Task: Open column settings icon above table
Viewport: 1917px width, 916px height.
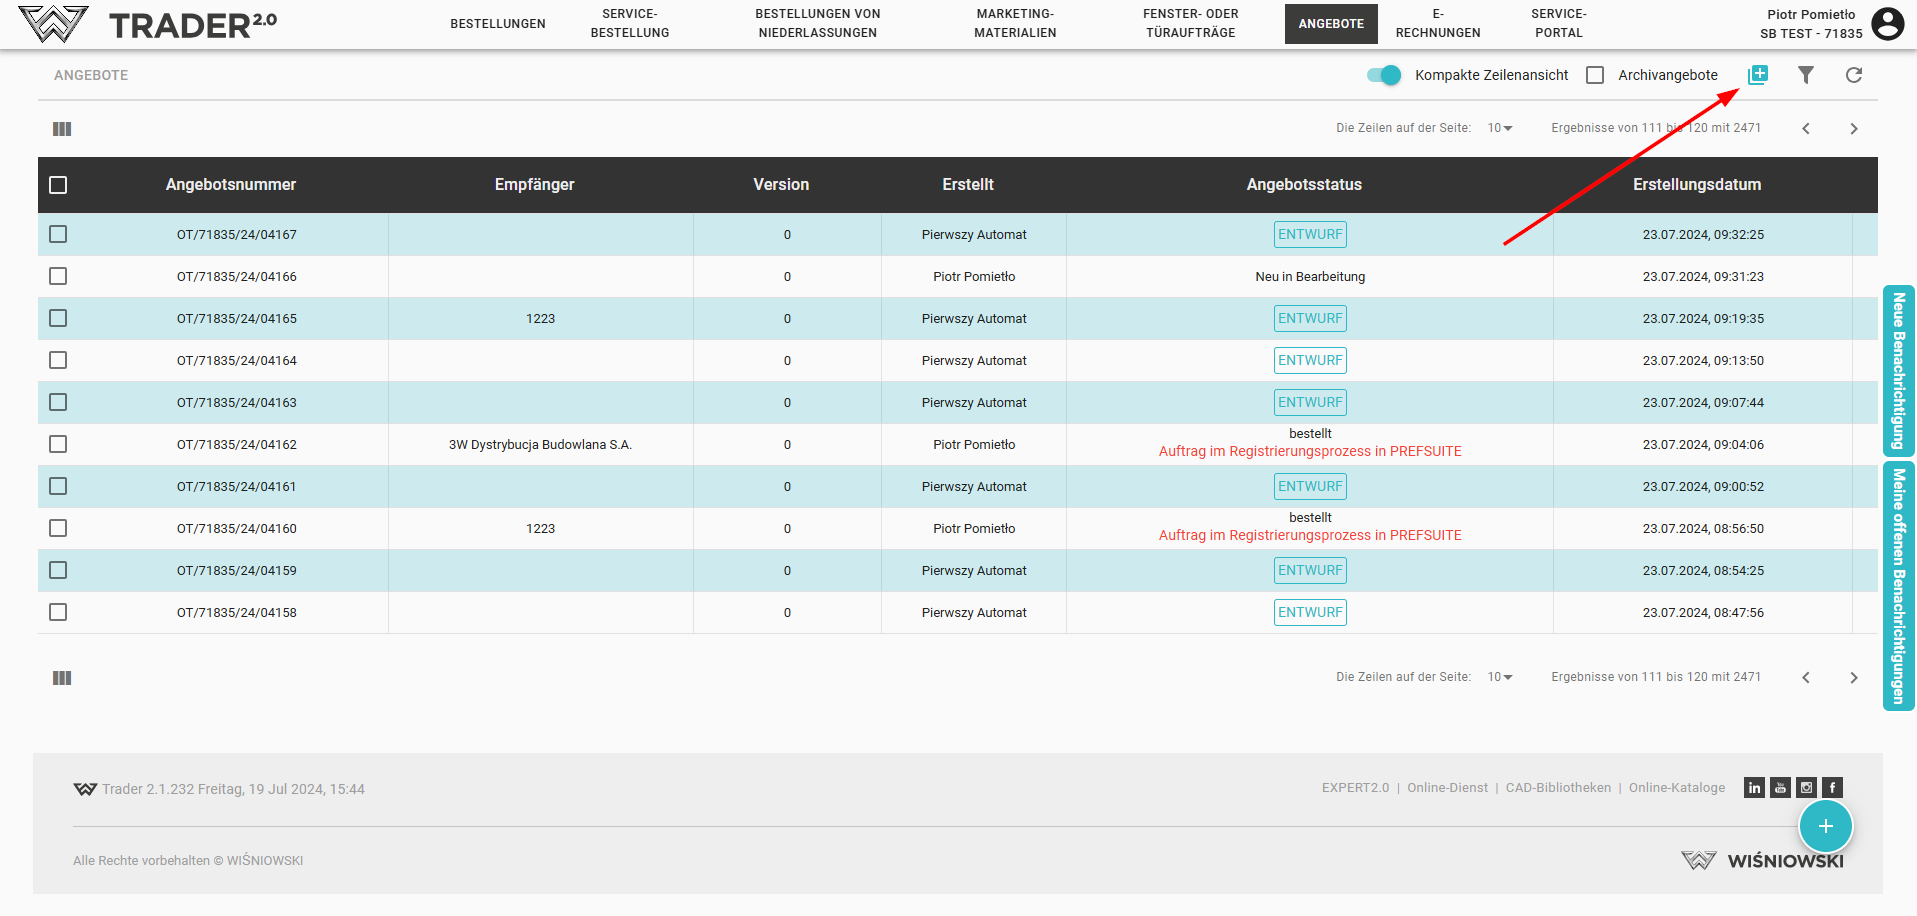Action: 62,129
